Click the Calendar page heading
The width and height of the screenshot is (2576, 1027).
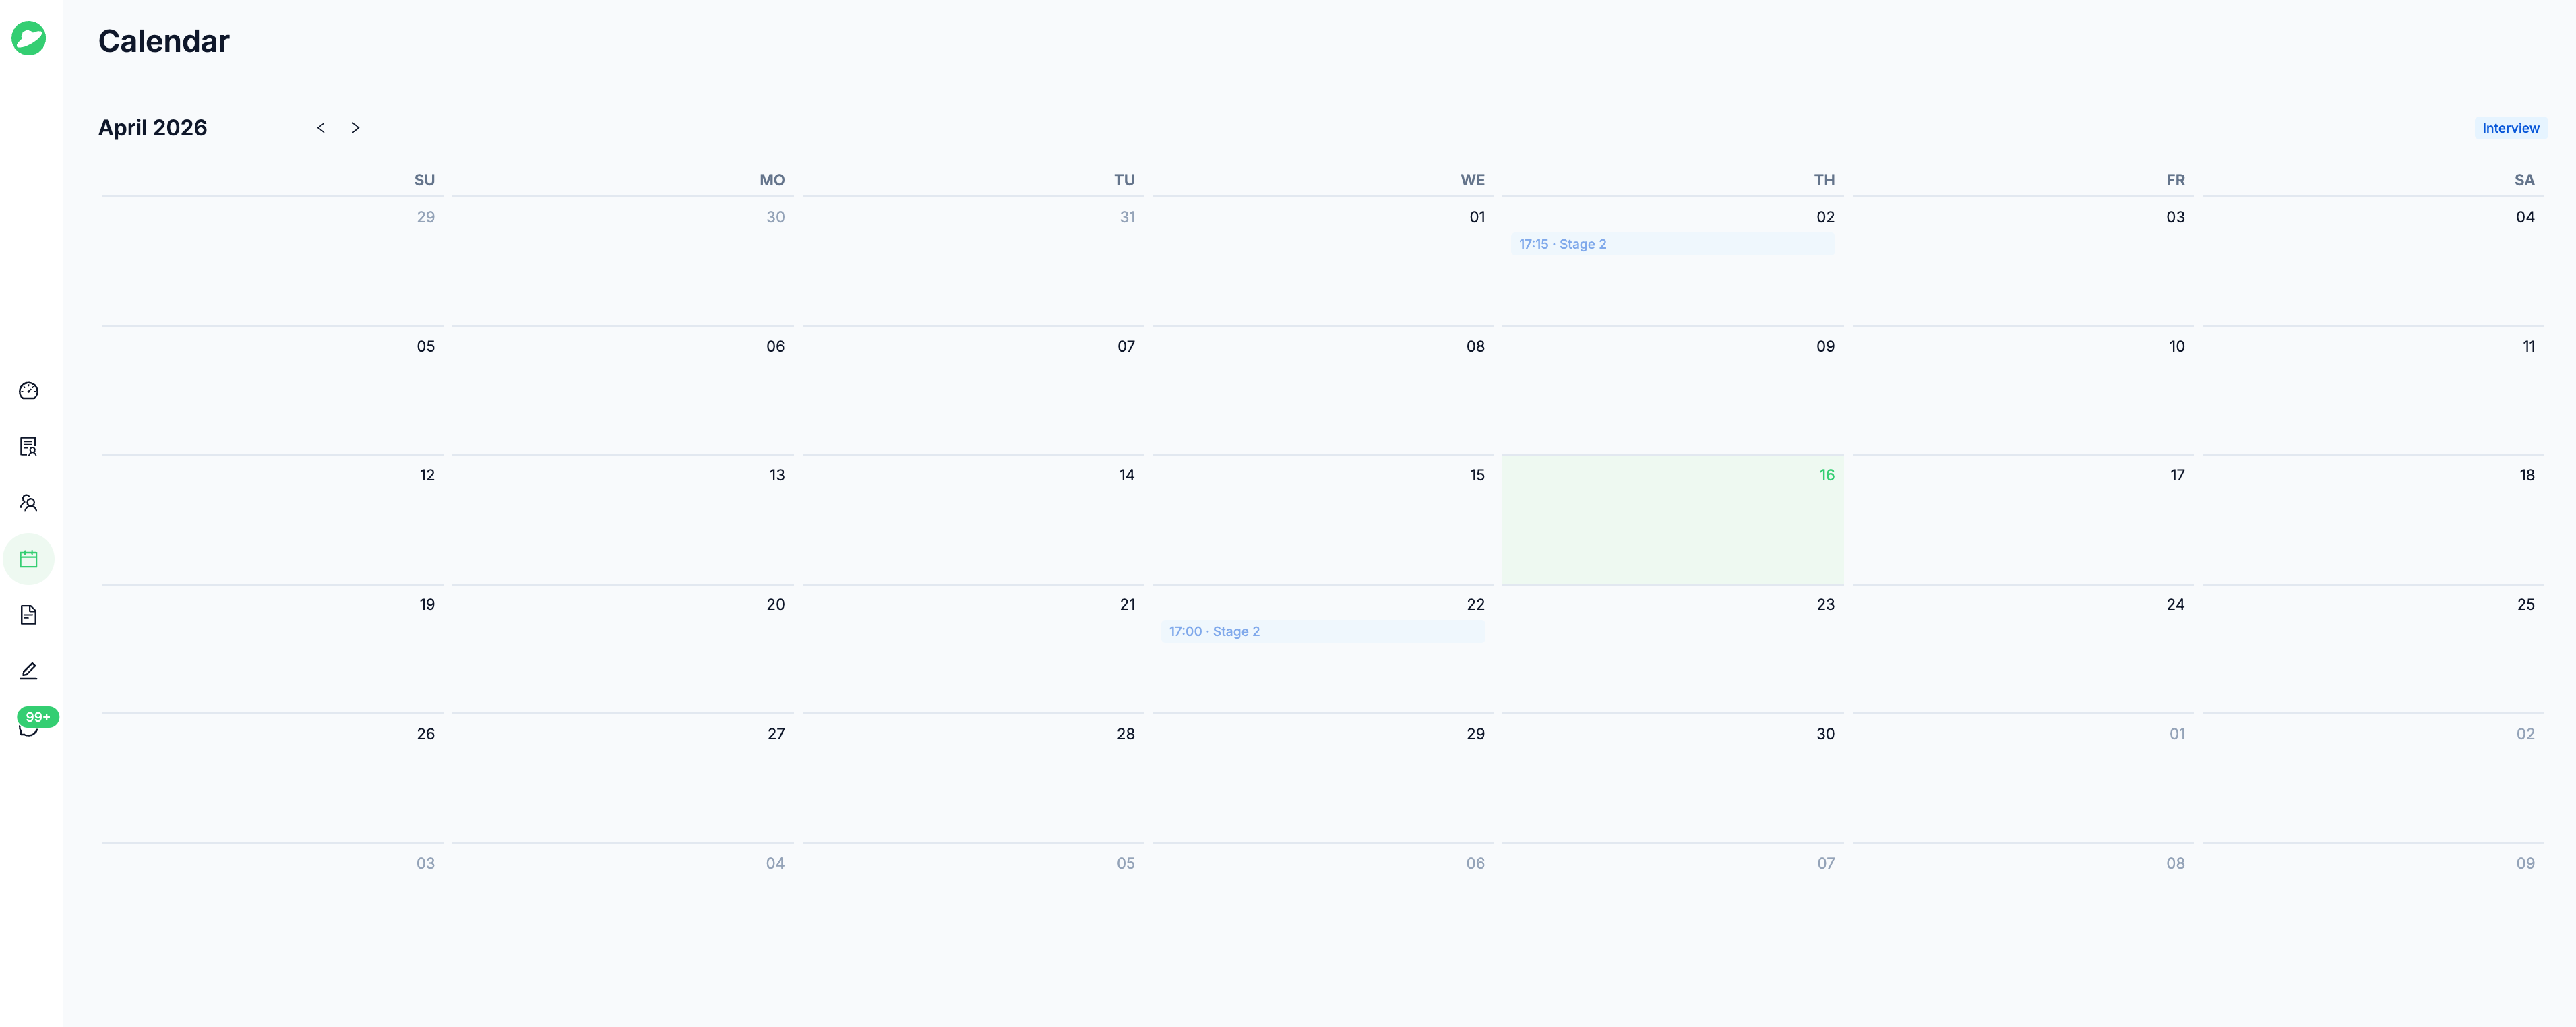(164, 41)
